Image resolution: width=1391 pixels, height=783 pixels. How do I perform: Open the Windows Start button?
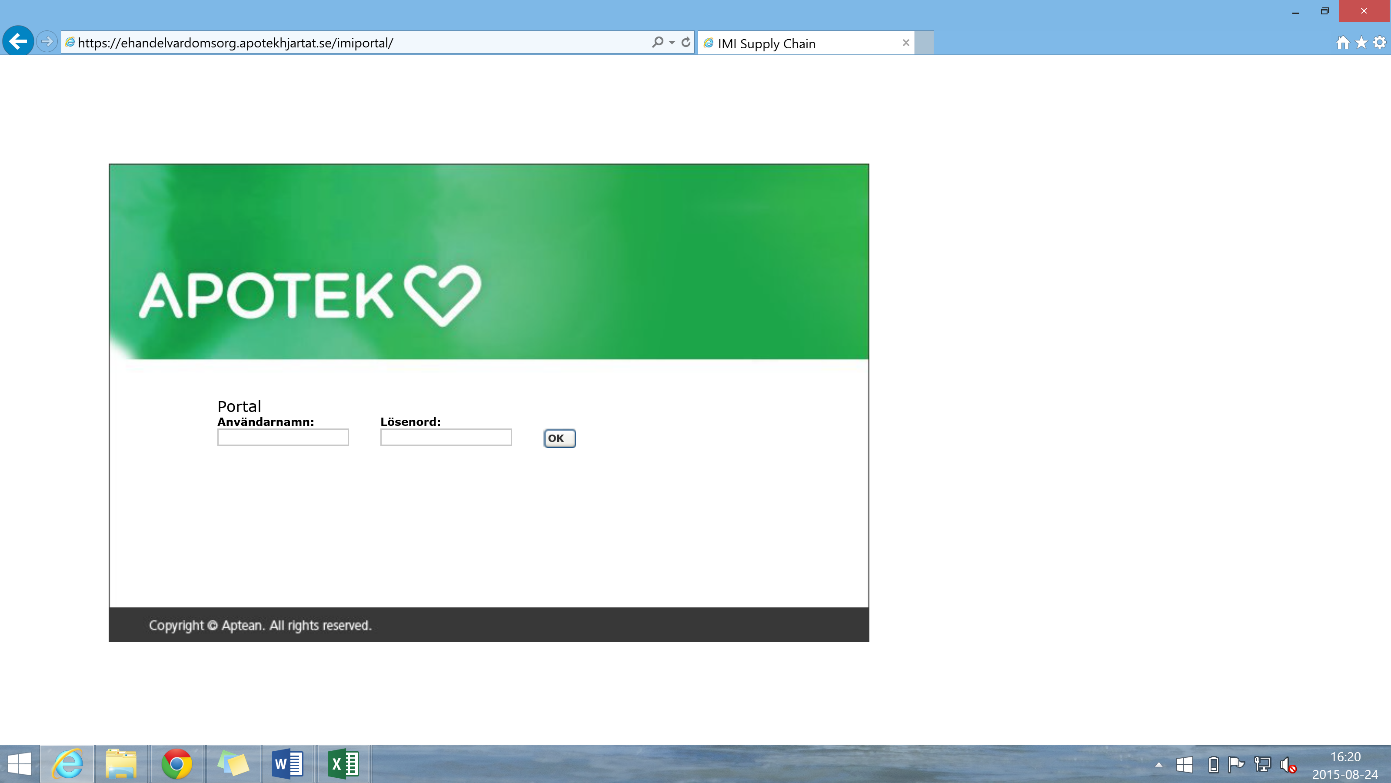tap(19, 765)
